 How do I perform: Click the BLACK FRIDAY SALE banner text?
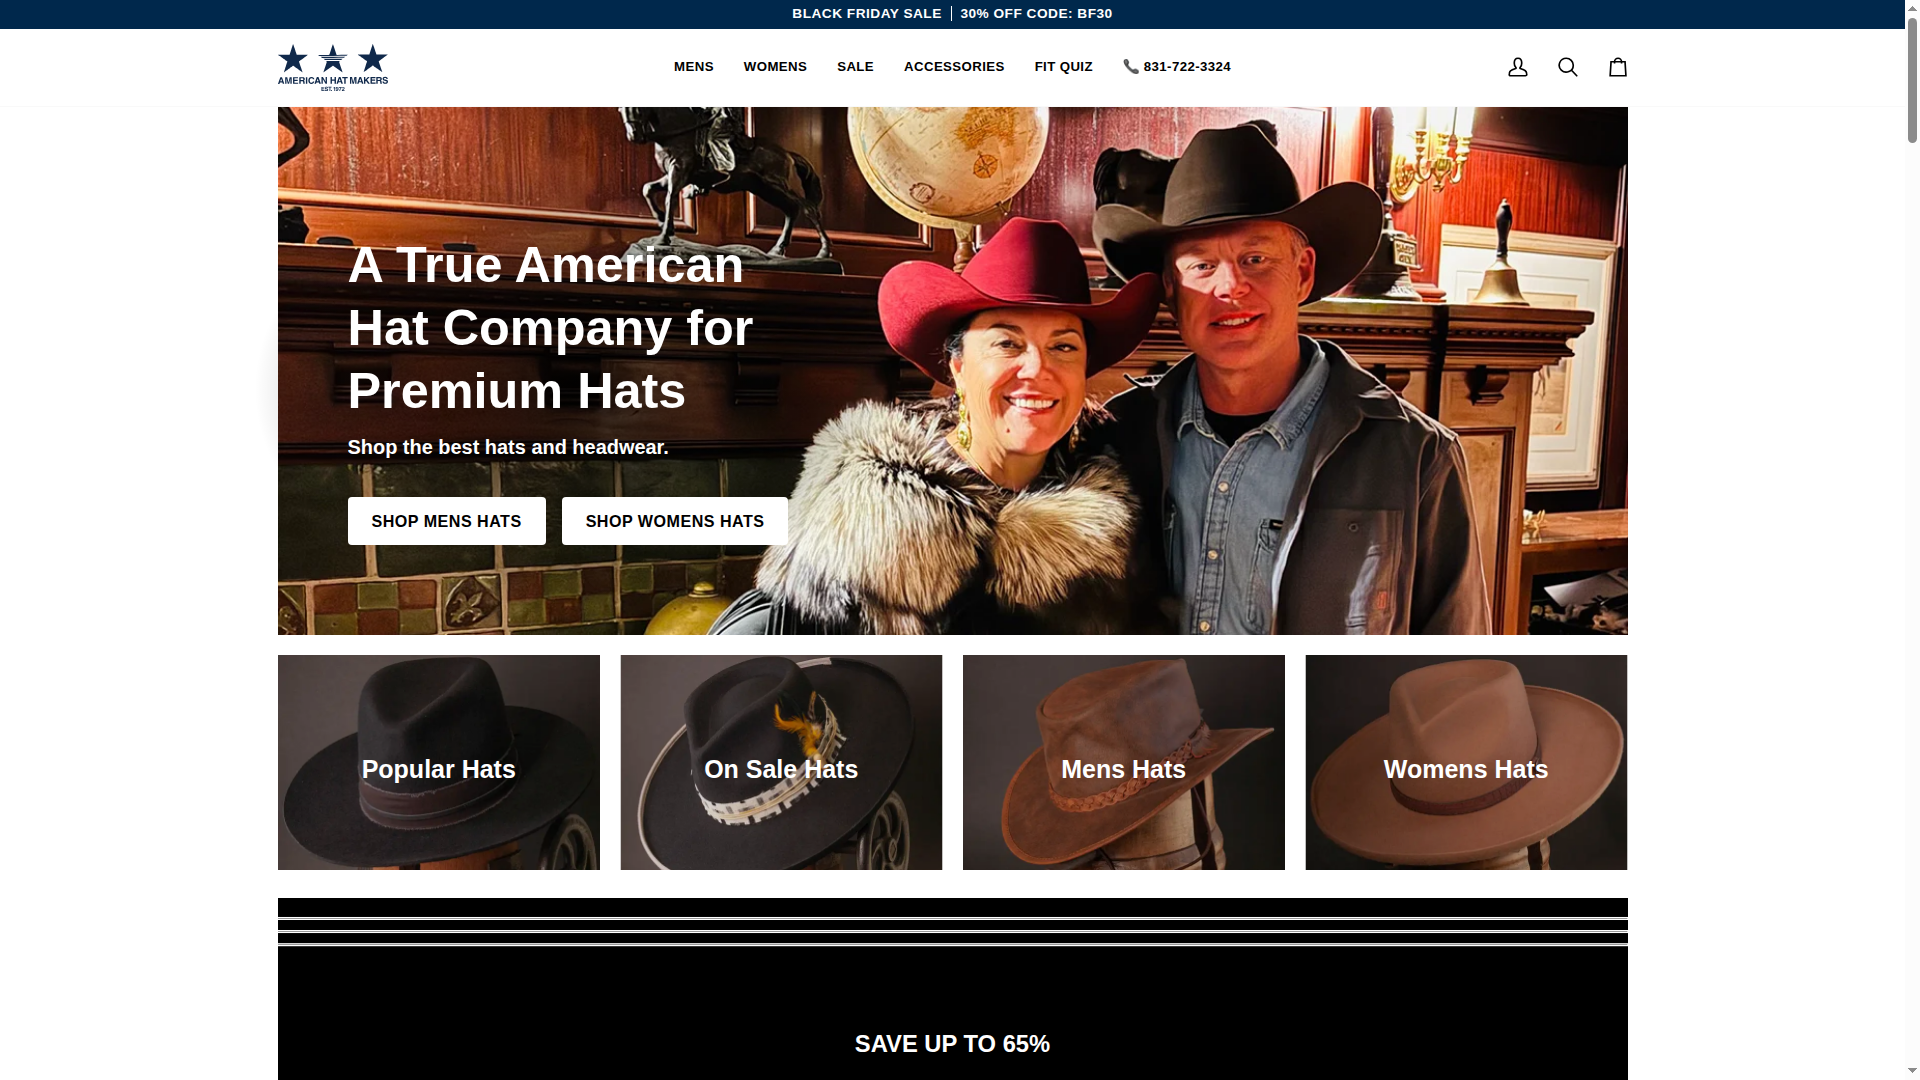866,14
